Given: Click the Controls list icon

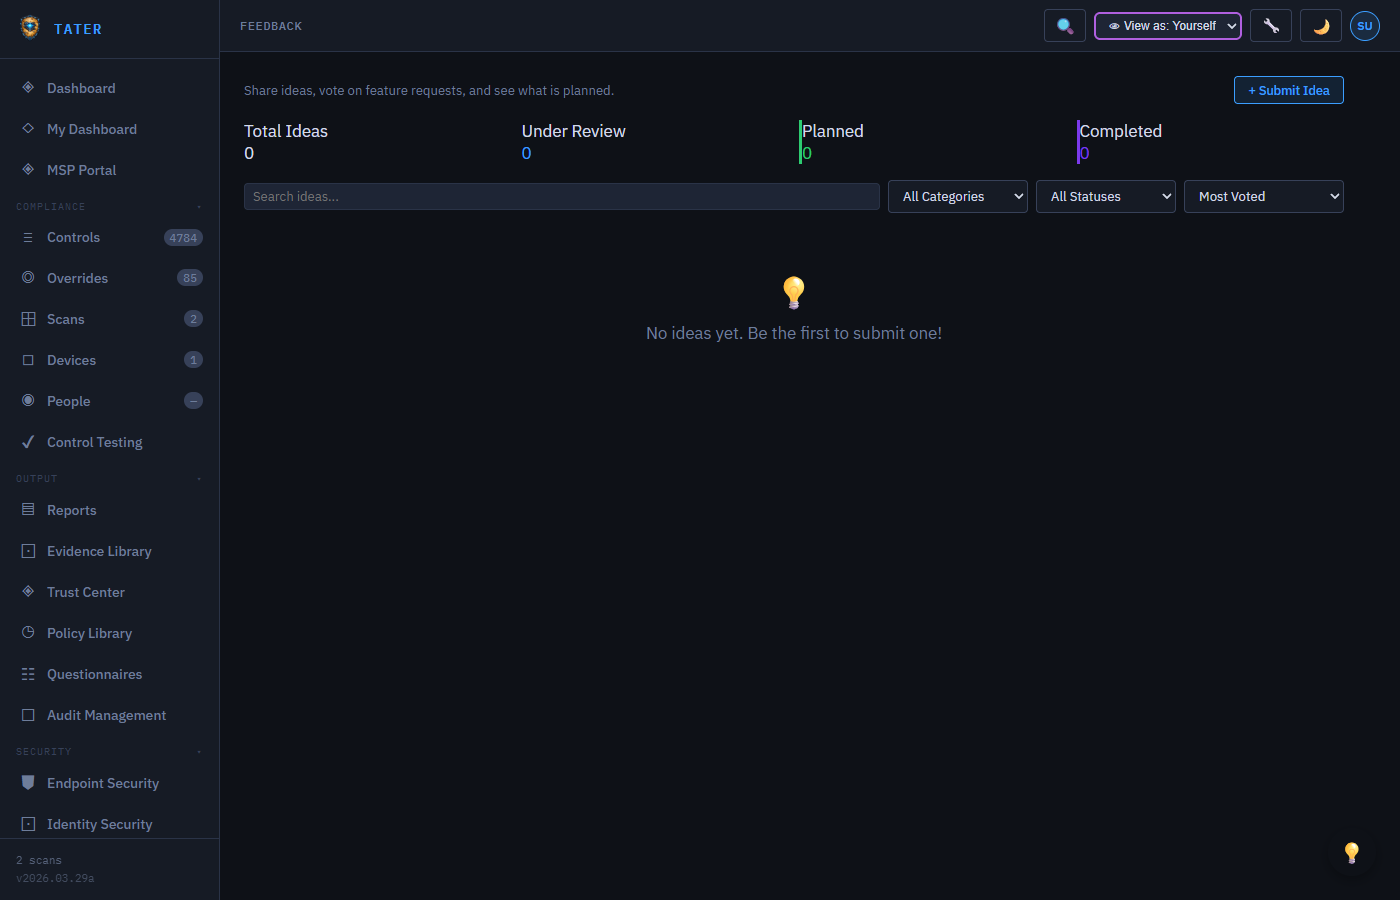Looking at the screenshot, I should pos(28,238).
